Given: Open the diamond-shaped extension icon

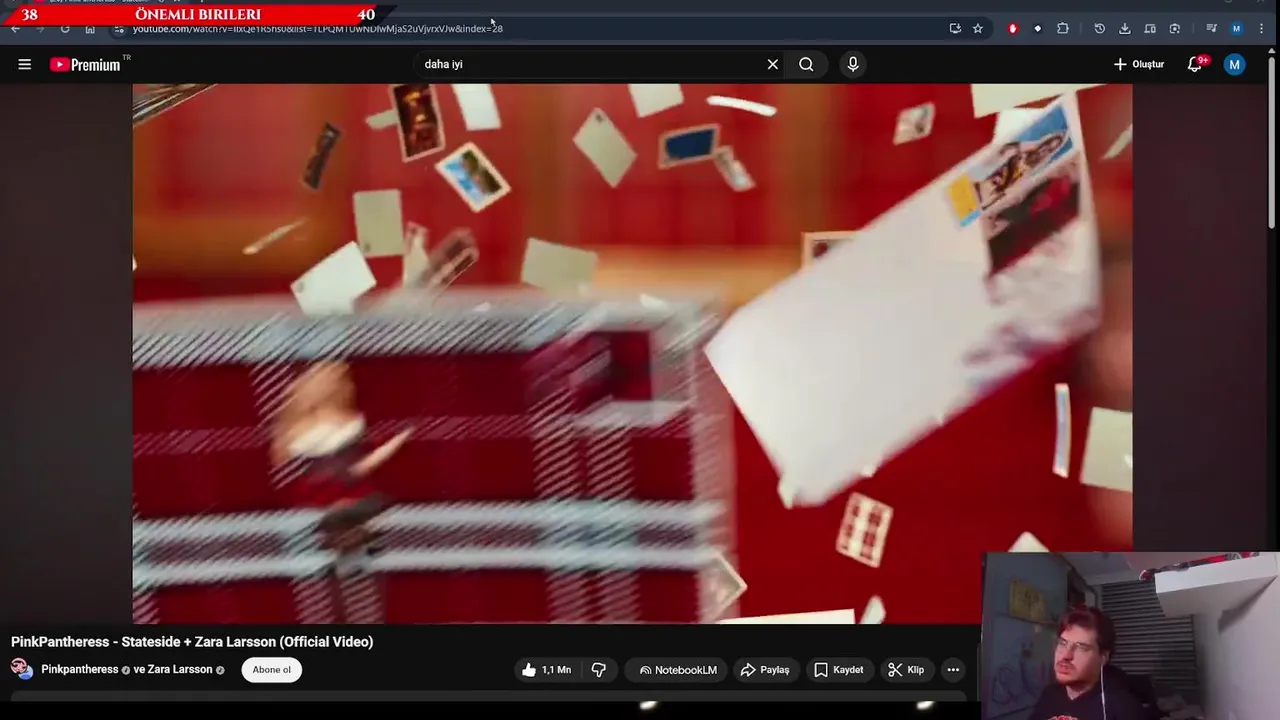Looking at the screenshot, I should click(x=1038, y=29).
